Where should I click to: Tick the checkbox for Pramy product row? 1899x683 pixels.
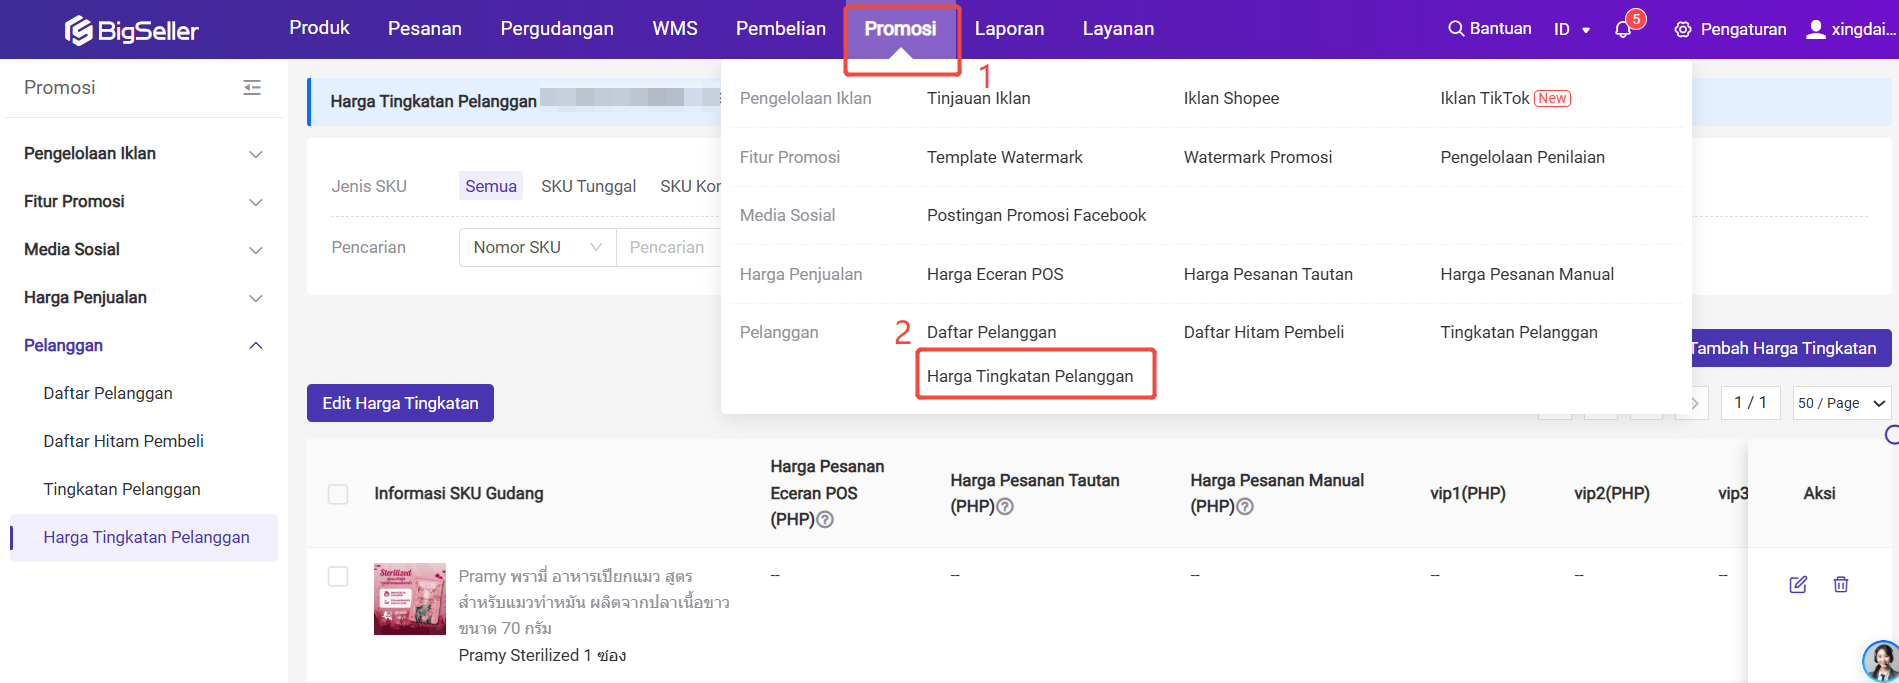point(338,577)
